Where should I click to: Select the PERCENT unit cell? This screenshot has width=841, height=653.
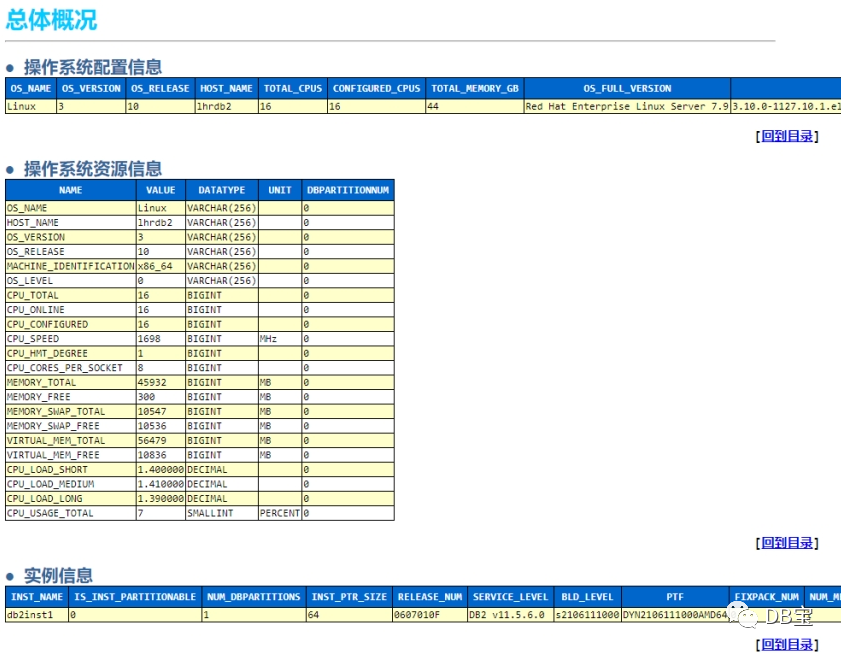point(280,513)
